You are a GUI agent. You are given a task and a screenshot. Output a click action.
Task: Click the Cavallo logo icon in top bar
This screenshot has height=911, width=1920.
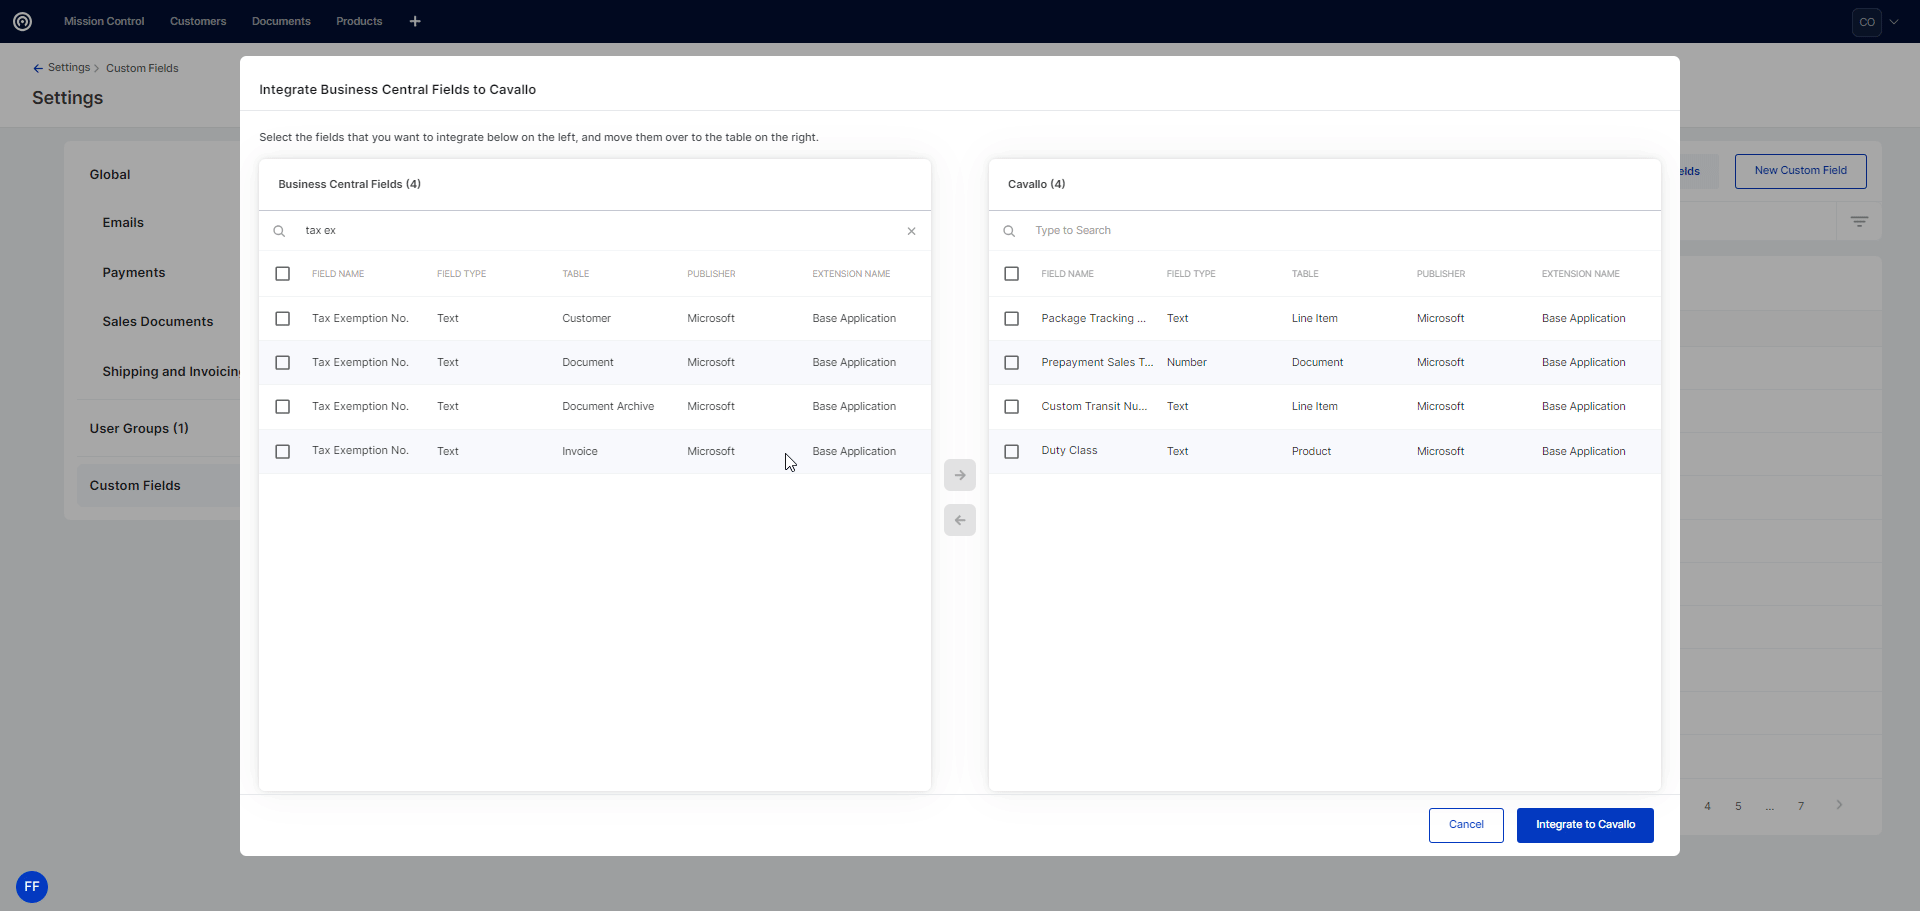coord(22,21)
